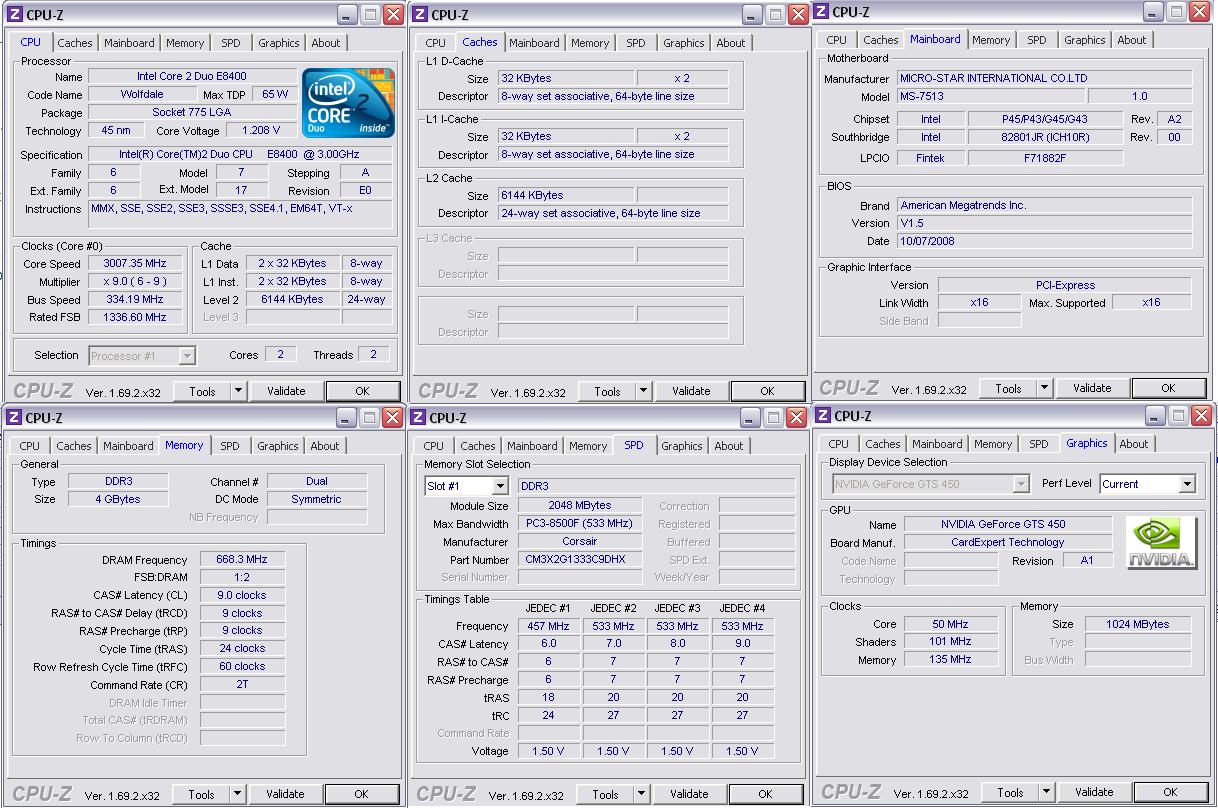This screenshot has width=1218, height=808.
Task: Click the memory manufacturer 'Corsair'
Action: point(579,542)
